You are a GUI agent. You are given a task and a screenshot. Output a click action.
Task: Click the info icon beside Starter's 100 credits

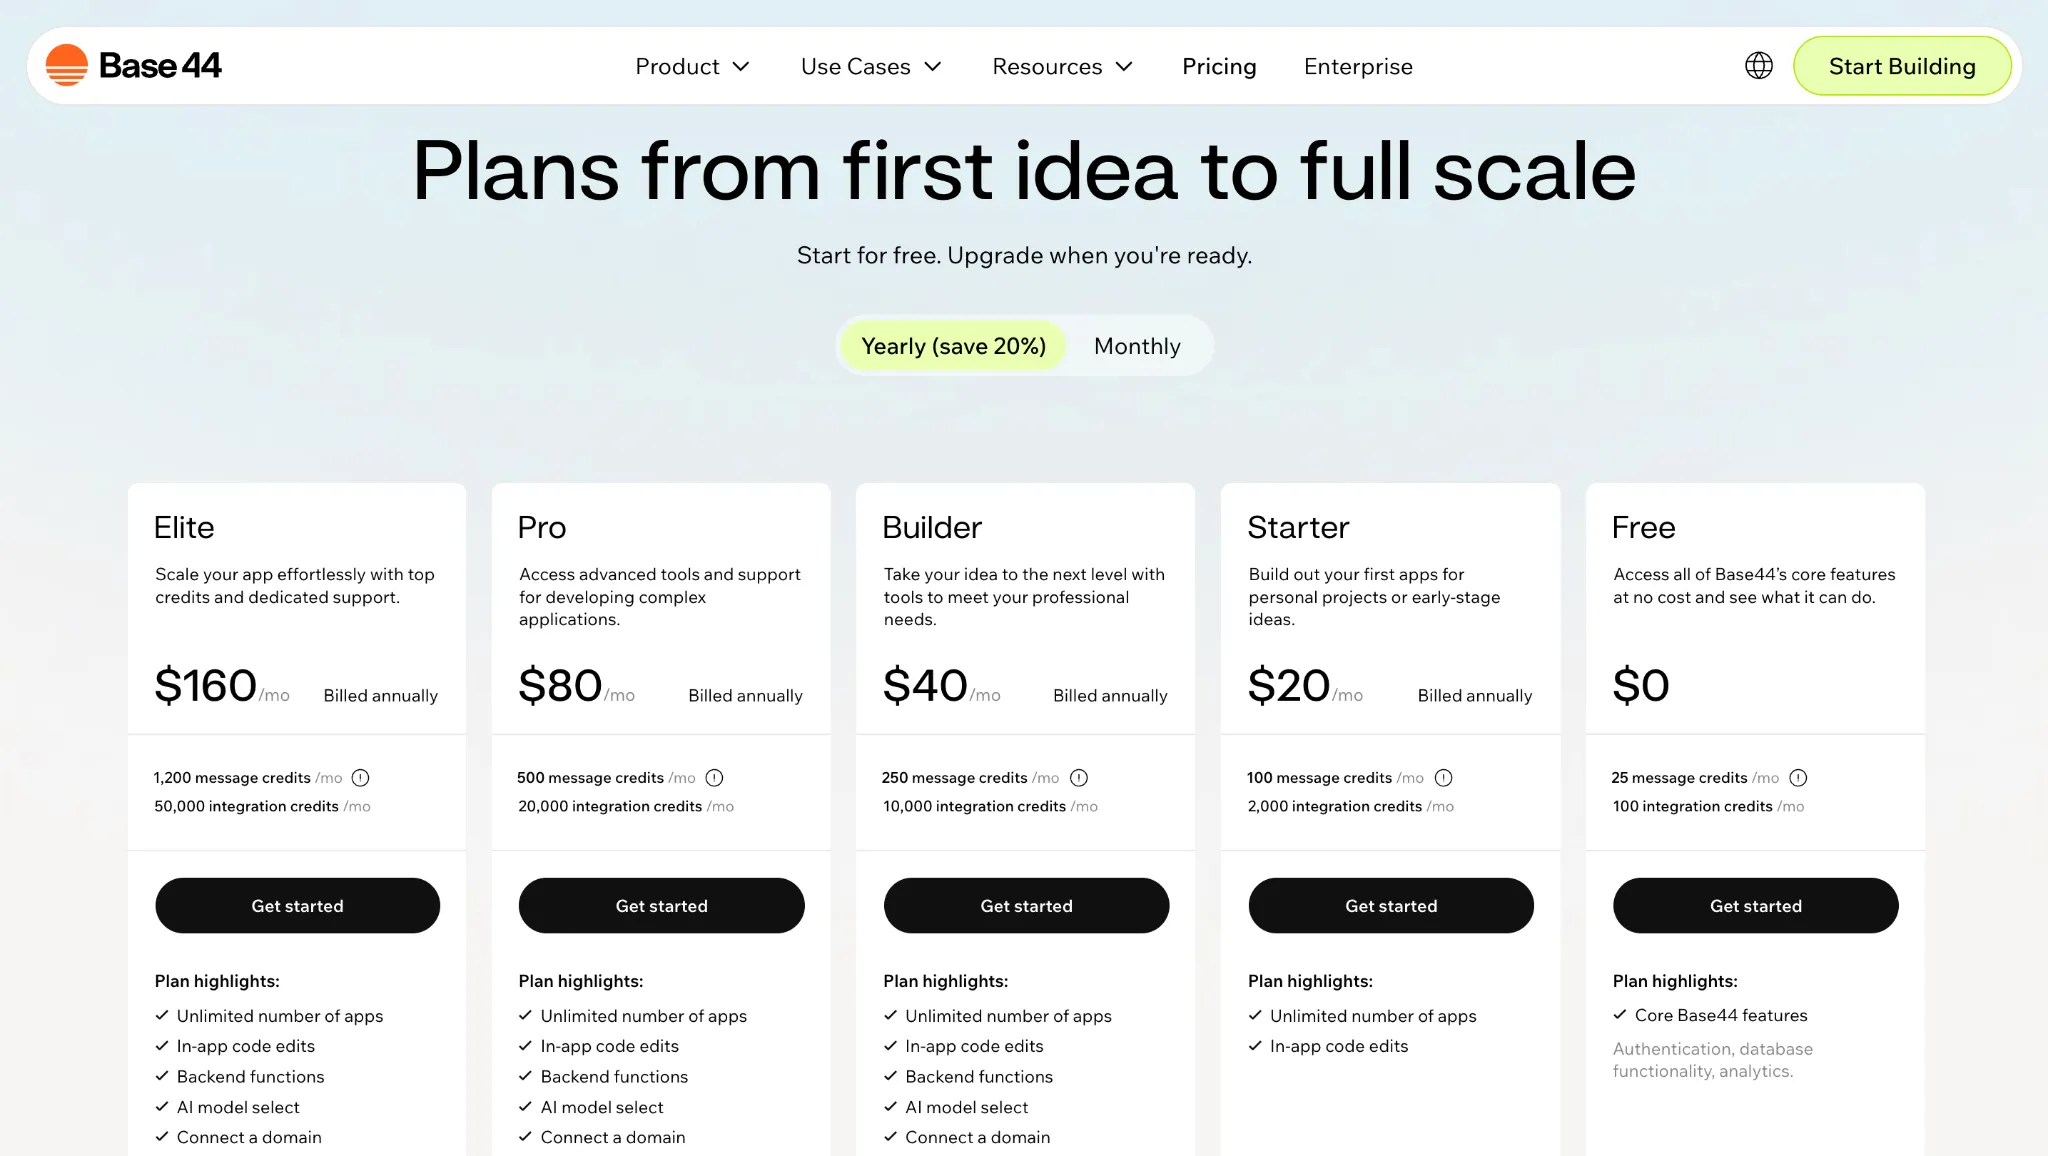tap(1444, 777)
